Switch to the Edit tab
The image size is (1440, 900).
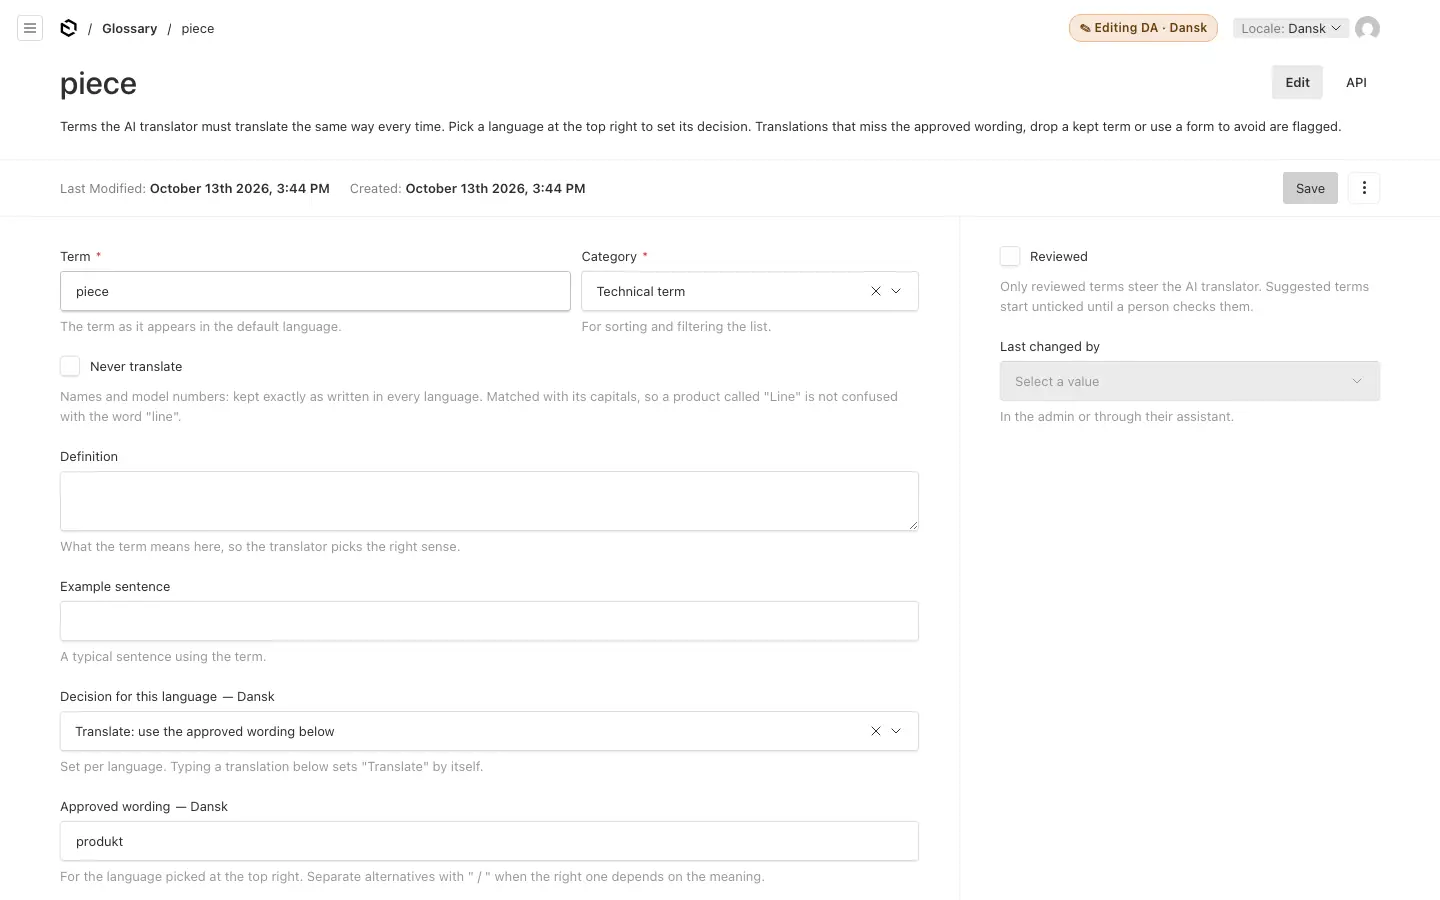[x=1297, y=82]
